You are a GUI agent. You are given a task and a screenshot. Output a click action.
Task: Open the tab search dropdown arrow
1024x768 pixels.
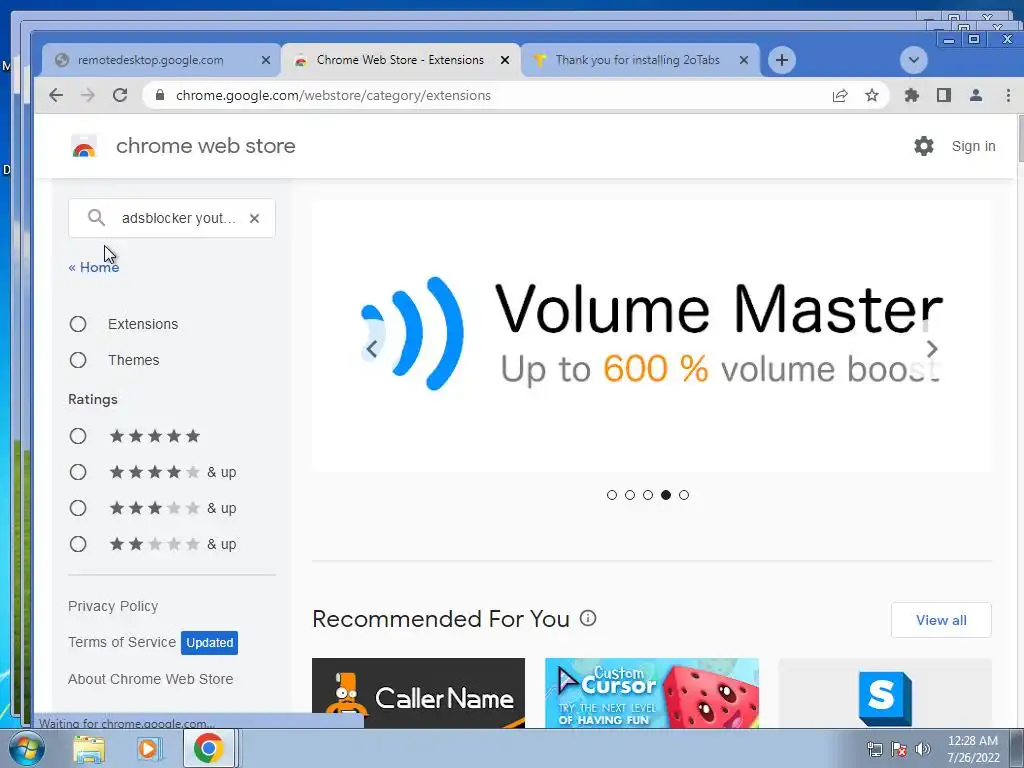(914, 60)
